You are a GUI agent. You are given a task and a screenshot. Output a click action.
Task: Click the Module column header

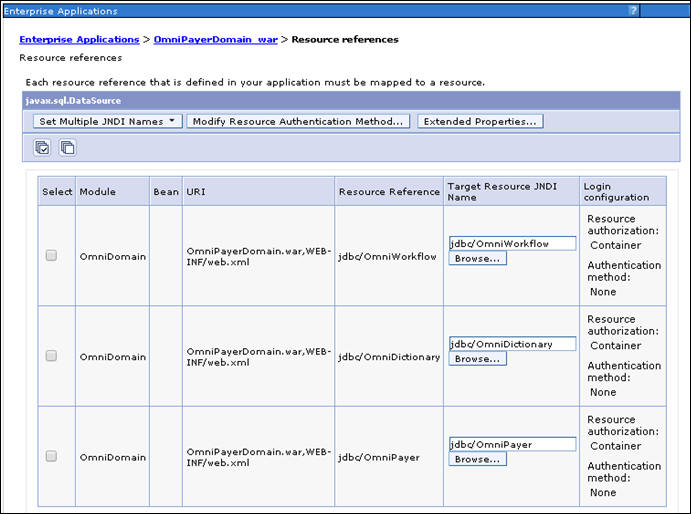[x=112, y=192]
